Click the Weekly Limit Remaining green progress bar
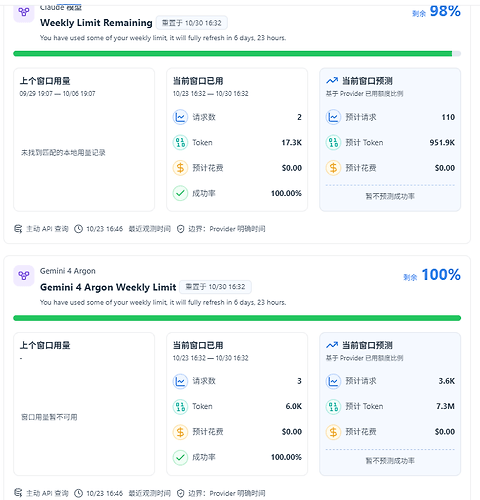 237,54
